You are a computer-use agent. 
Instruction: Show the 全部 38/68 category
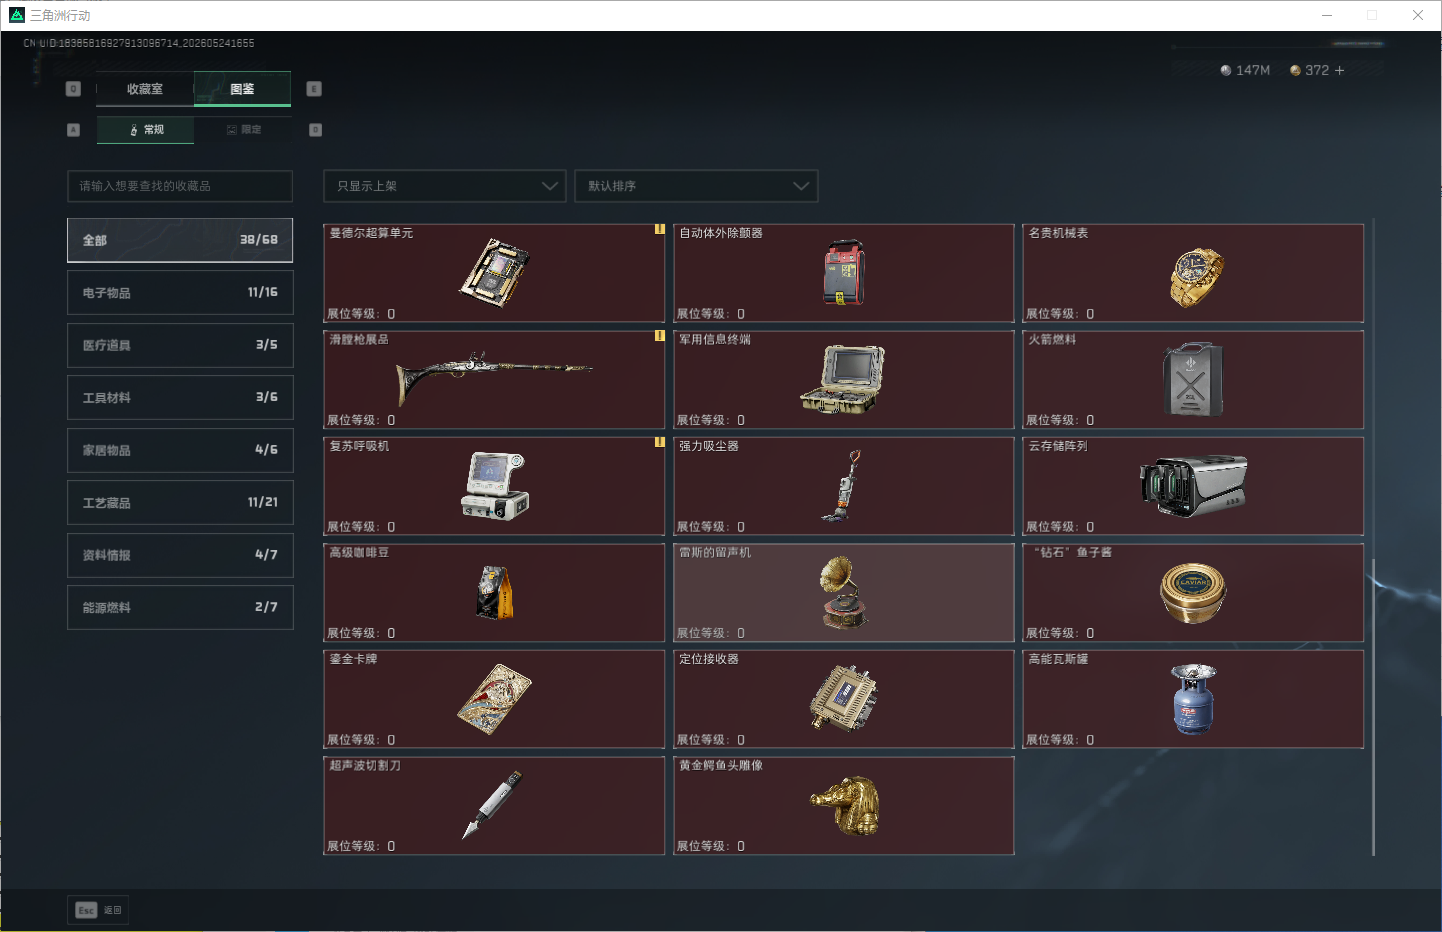(x=180, y=240)
